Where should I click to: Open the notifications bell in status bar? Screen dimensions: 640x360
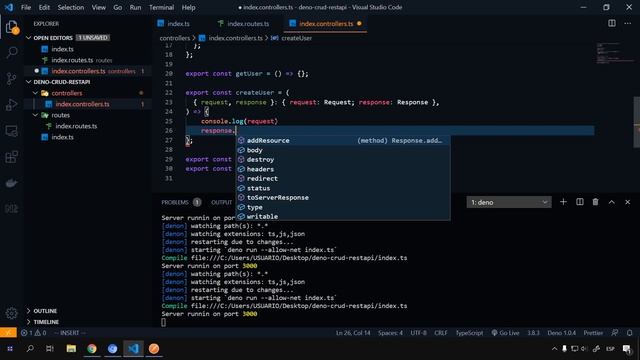(629, 333)
